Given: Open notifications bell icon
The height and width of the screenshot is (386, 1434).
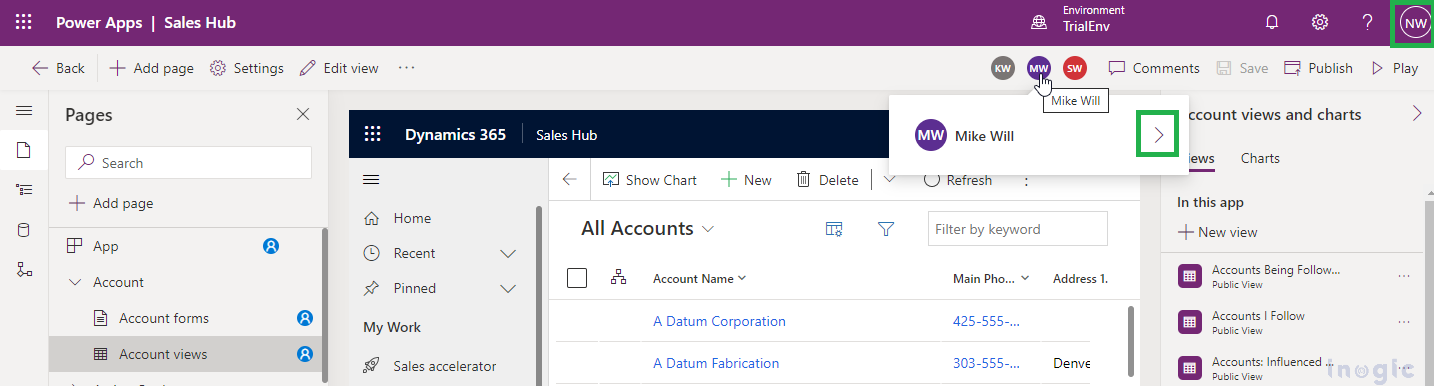Looking at the screenshot, I should tap(1272, 22).
